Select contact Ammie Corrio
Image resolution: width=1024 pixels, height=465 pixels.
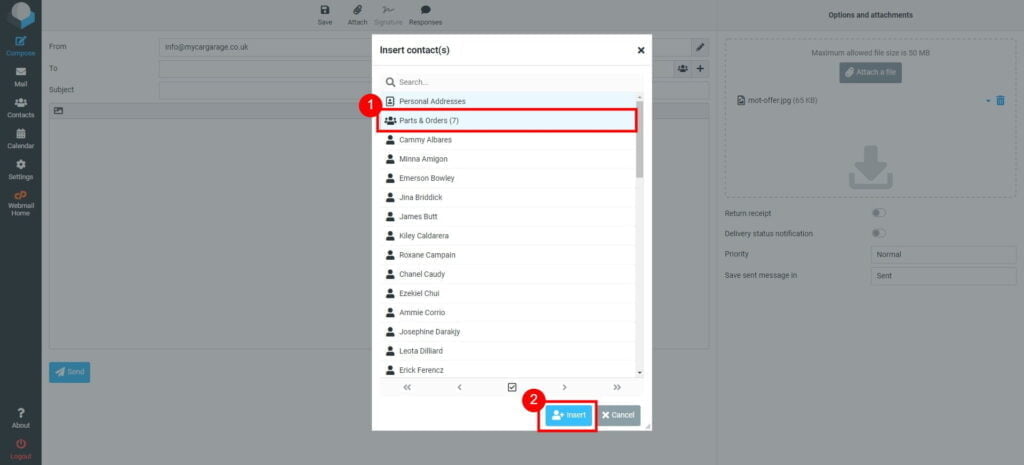point(507,312)
